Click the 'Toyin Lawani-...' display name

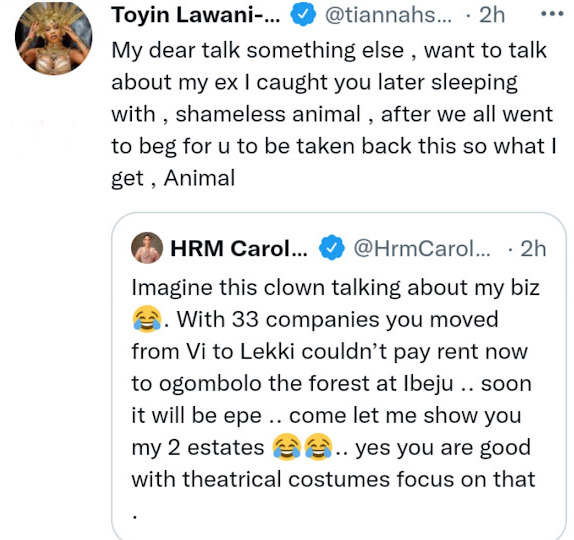(196, 15)
